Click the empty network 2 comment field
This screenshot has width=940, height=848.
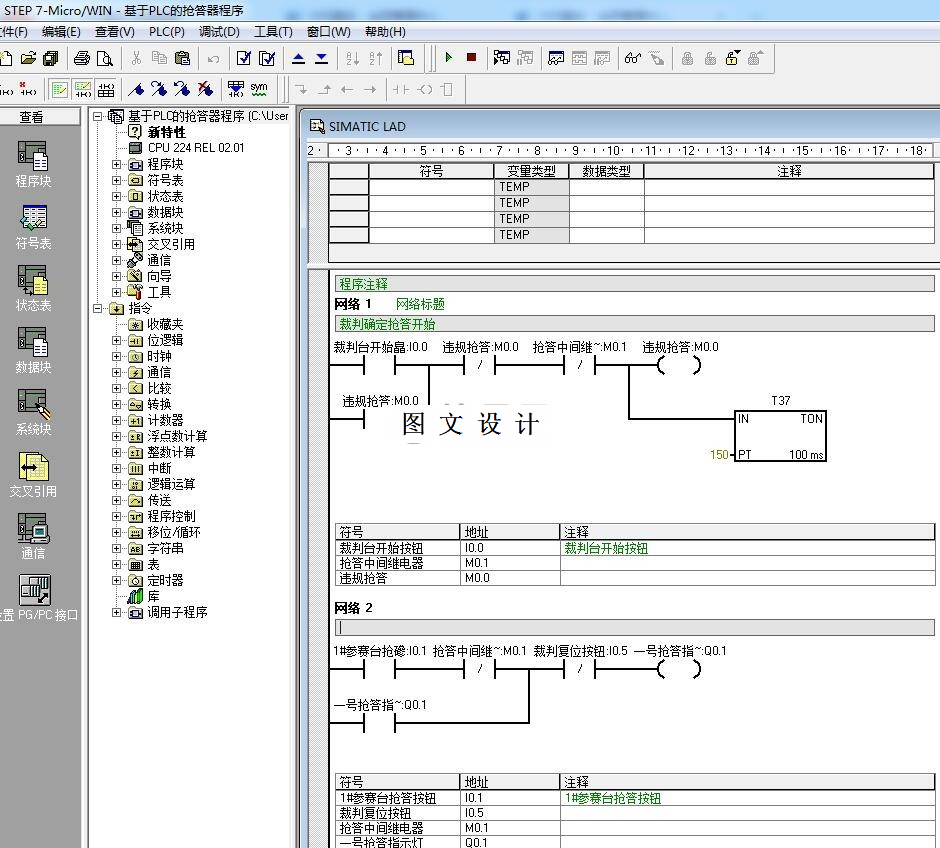634,627
